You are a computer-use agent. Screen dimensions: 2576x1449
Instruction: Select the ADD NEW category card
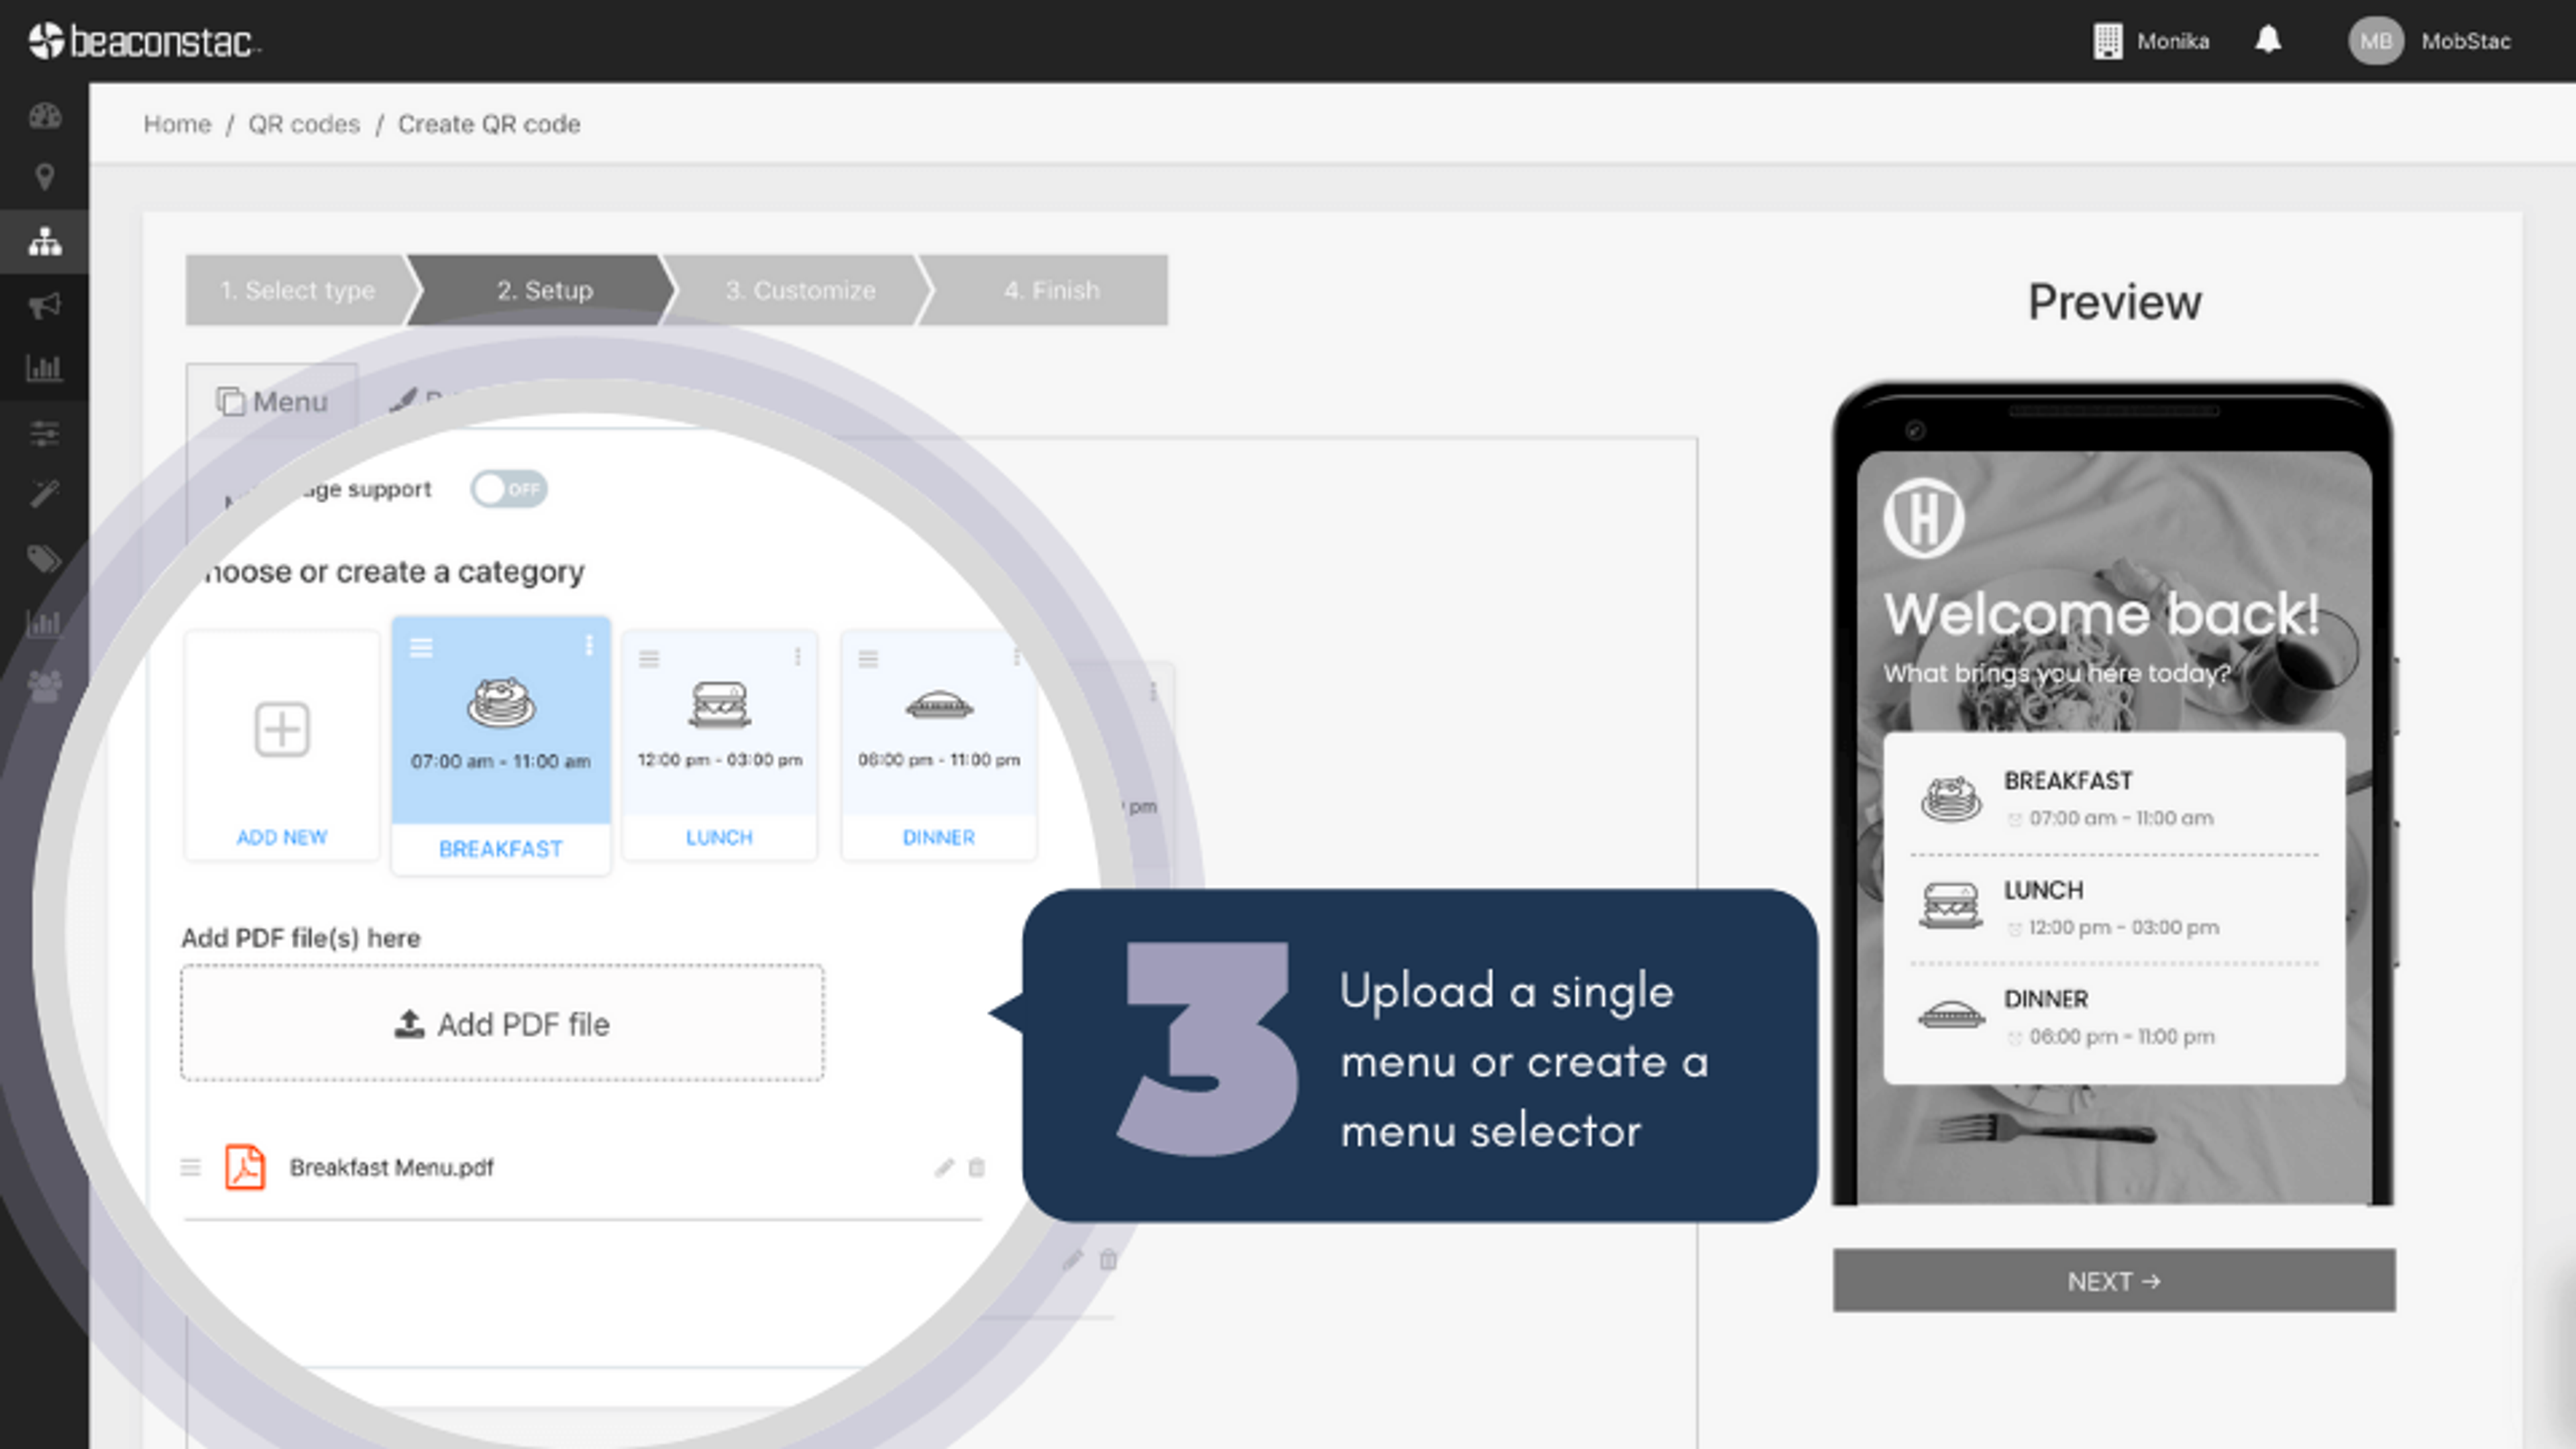pyautogui.click(x=282, y=745)
